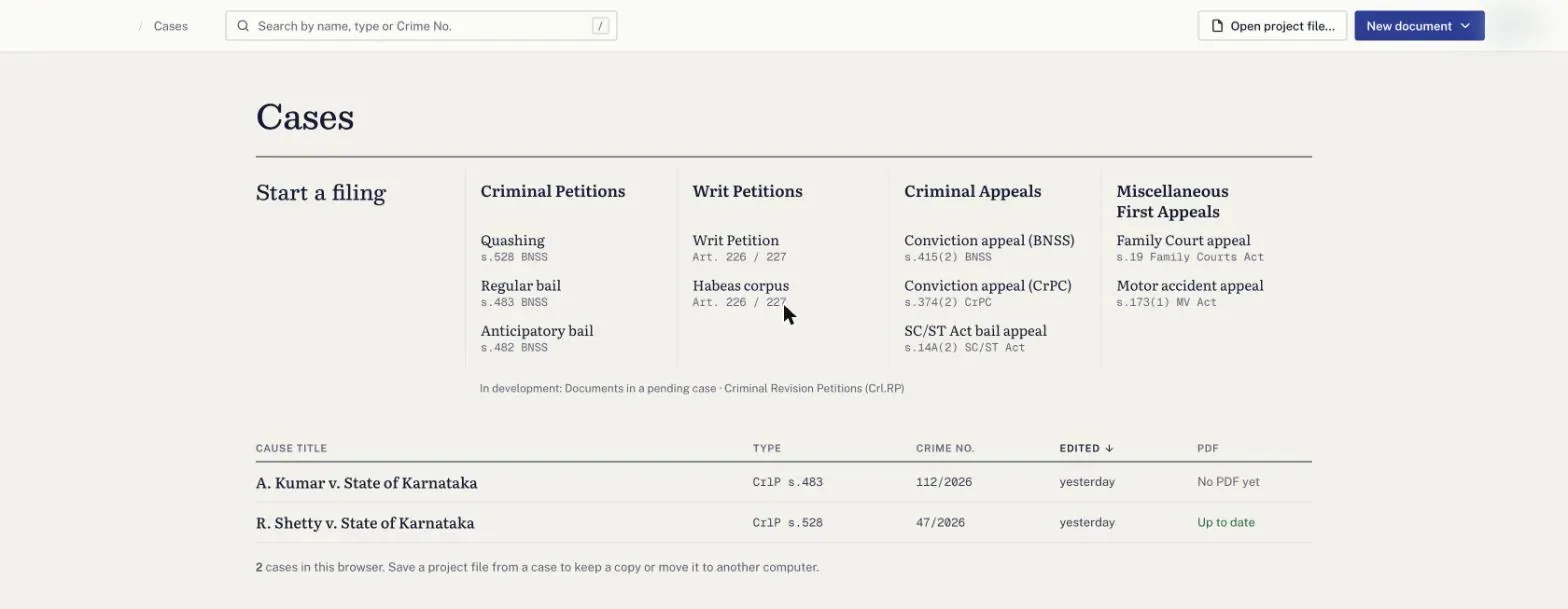1568x609 pixels.
Task: Open A. Kumar v. State of Karnataka case
Action: (x=366, y=482)
